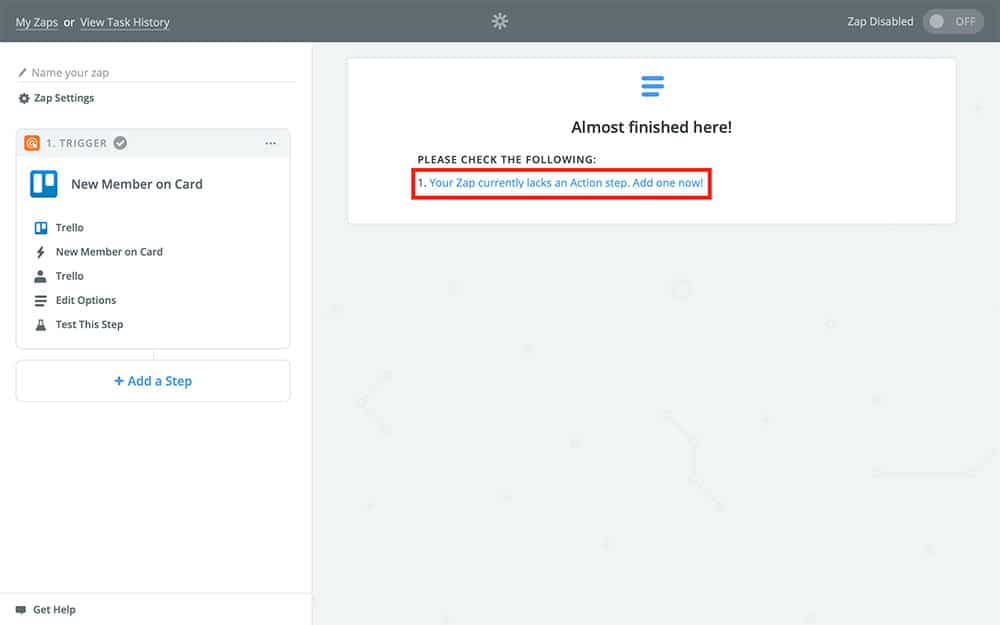Click the lightning bolt icon beside New Member on Card
This screenshot has width=1000, height=625.
(41, 252)
